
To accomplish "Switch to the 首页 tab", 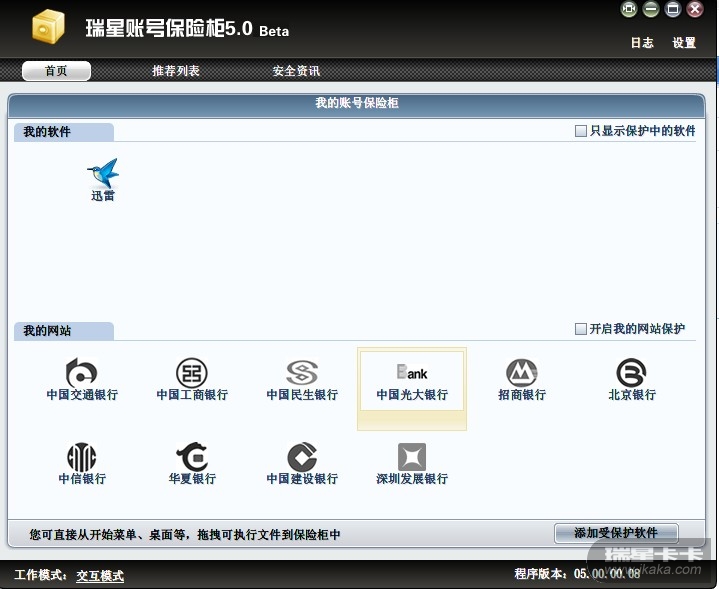I will pyautogui.click(x=56, y=71).
